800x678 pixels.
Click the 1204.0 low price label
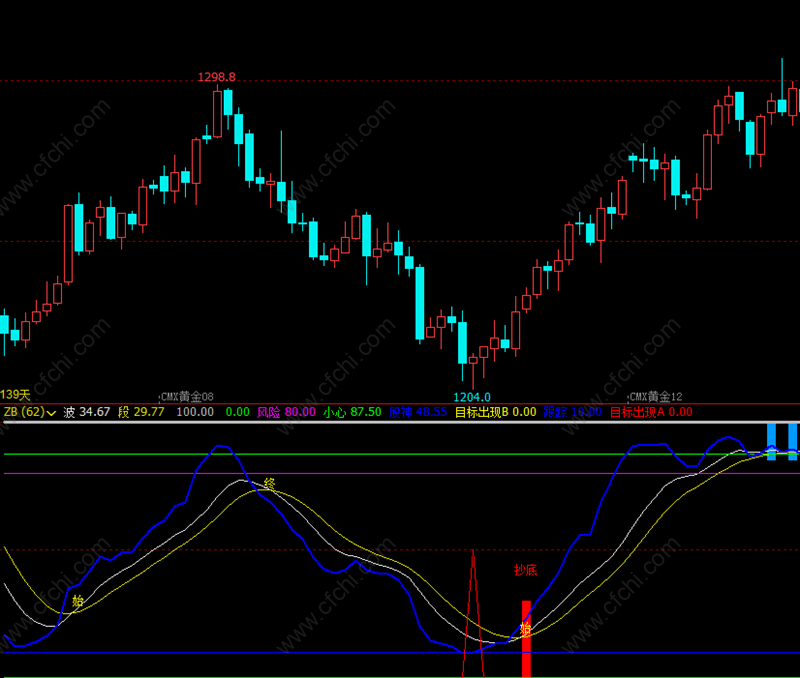(472, 397)
